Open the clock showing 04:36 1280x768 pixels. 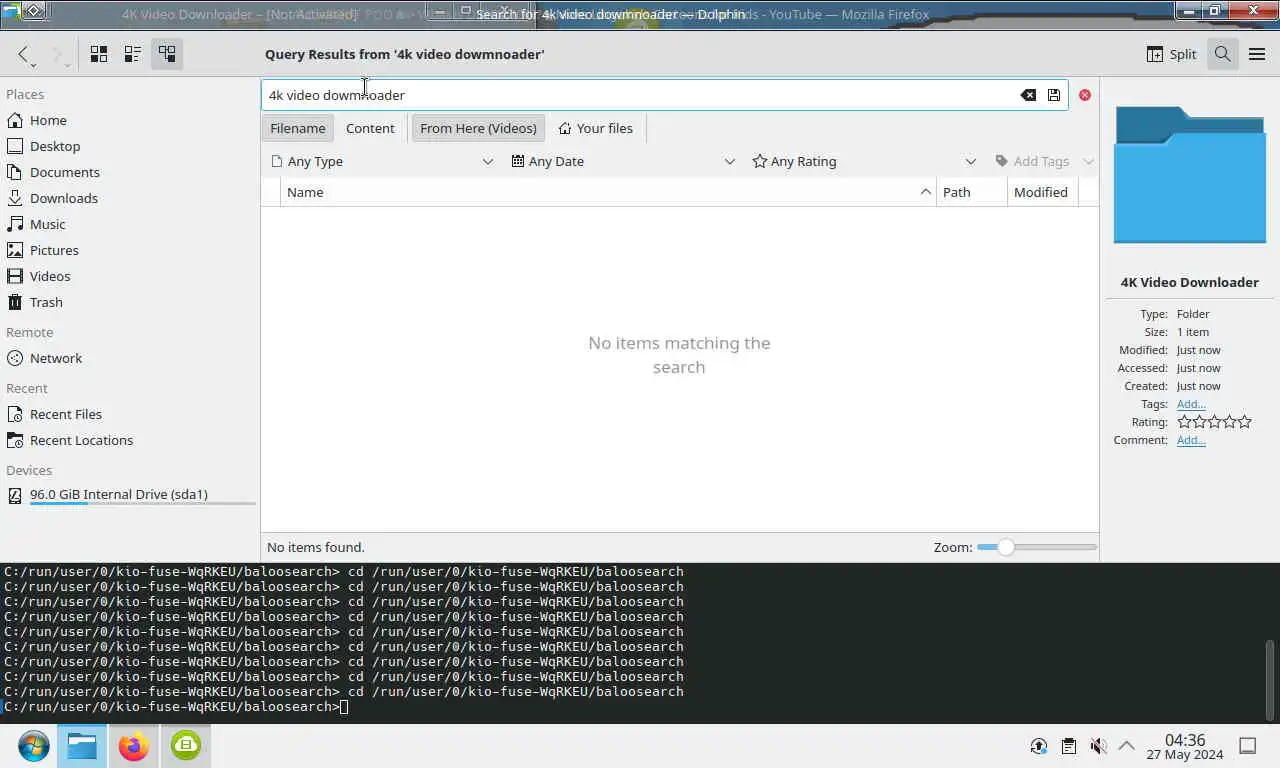(x=1185, y=746)
